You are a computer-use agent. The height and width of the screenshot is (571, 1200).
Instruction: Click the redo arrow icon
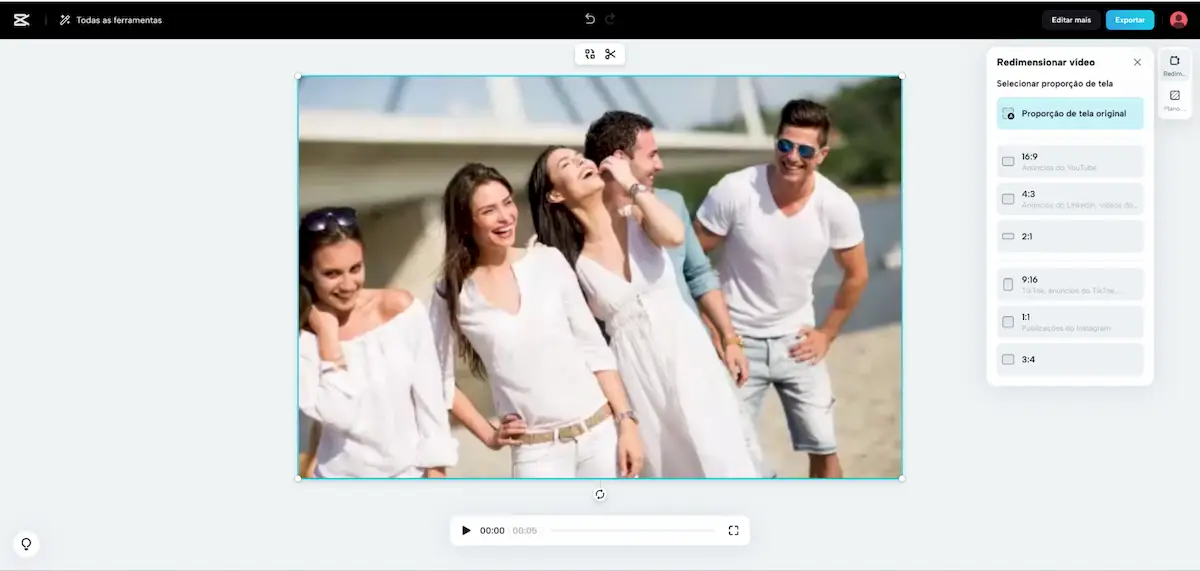click(610, 19)
